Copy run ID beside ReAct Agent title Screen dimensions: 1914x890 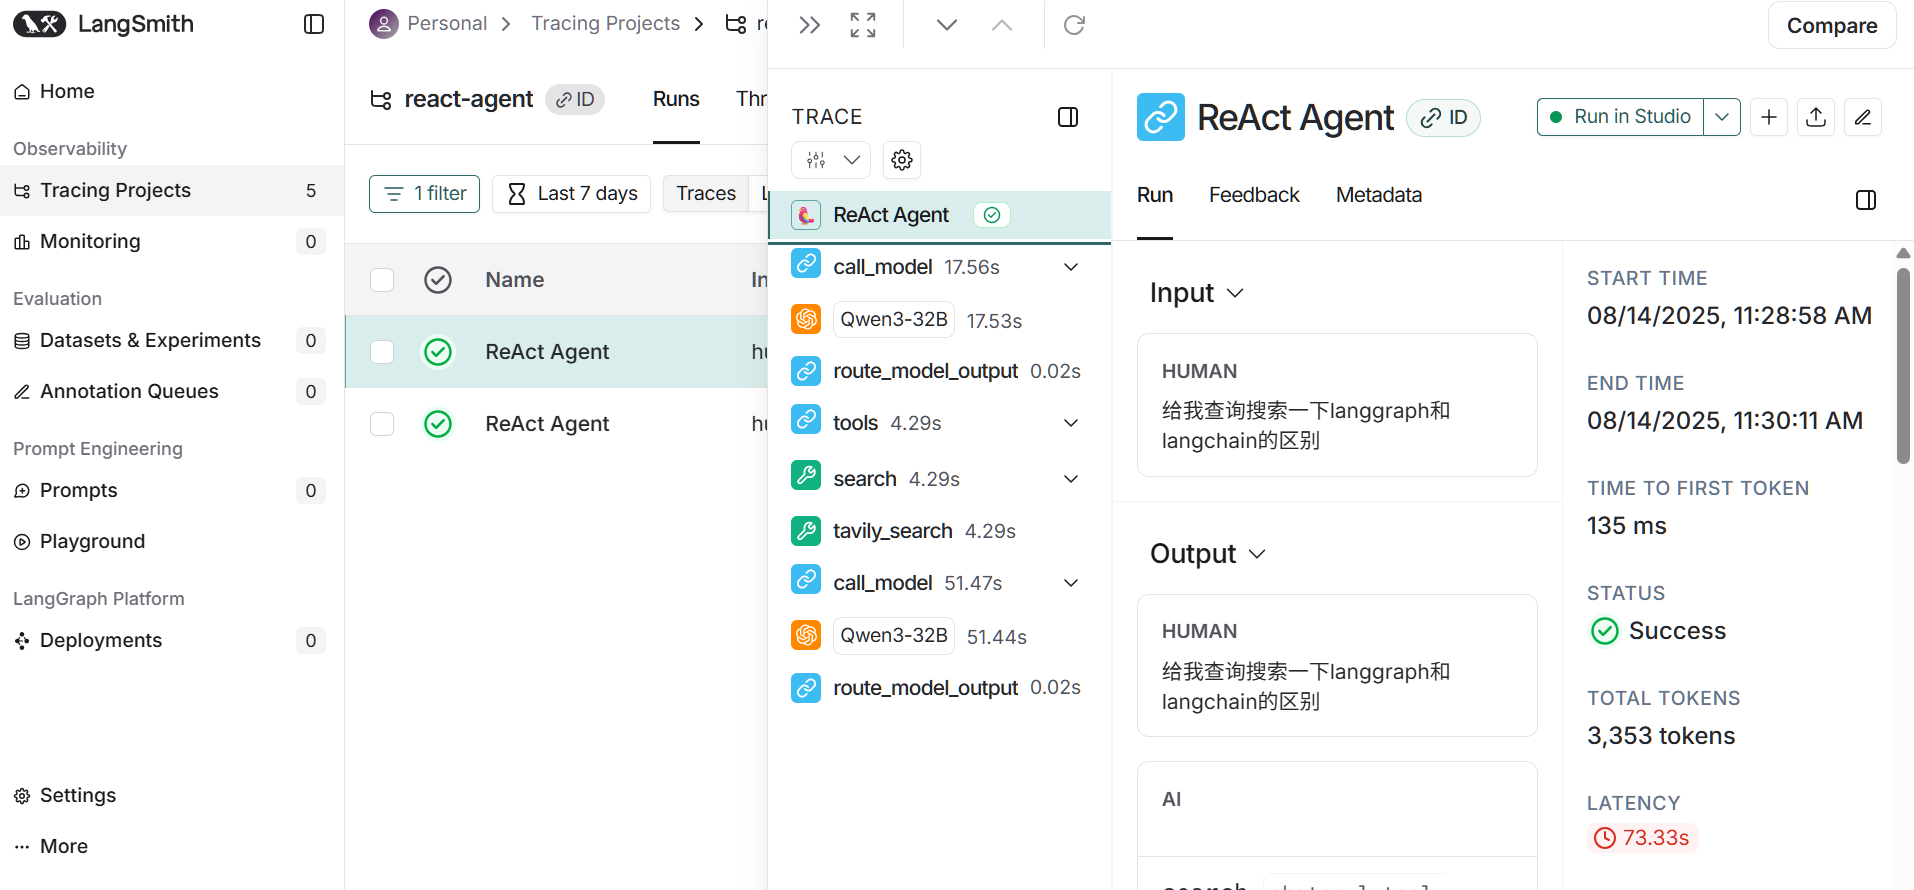coord(1444,118)
